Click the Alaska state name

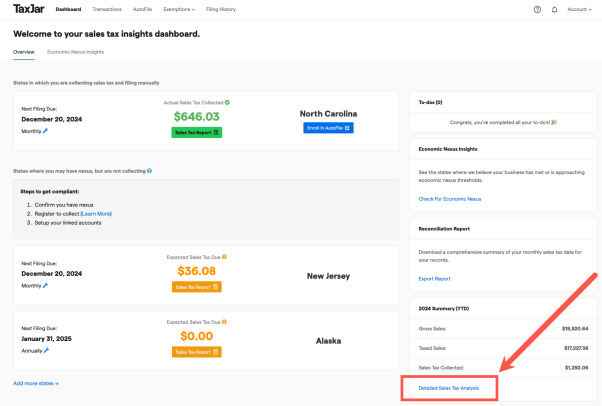tap(328, 341)
